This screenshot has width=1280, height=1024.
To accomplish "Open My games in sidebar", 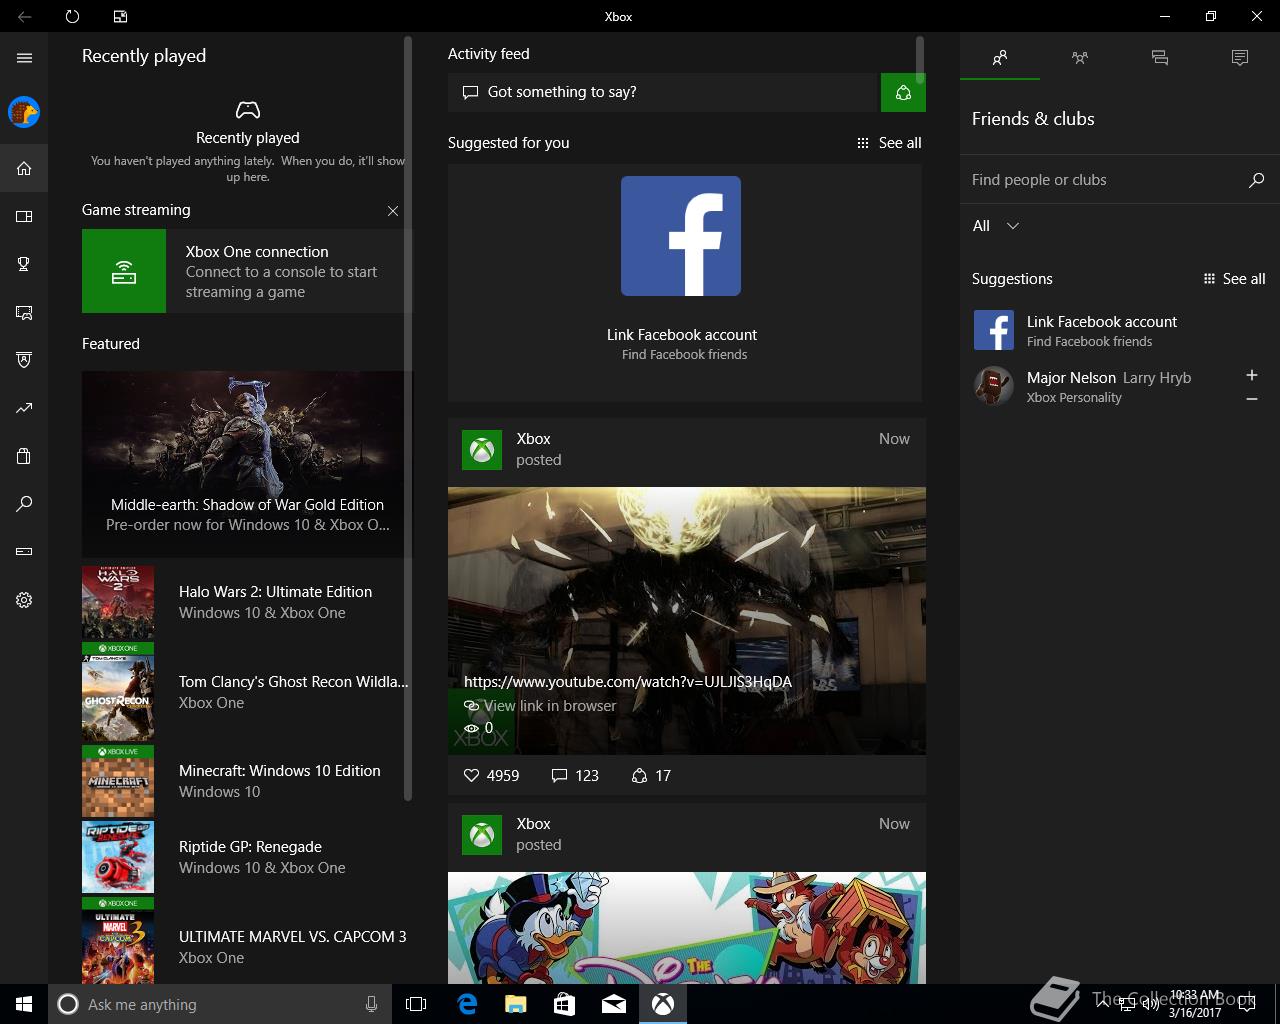I will point(24,216).
